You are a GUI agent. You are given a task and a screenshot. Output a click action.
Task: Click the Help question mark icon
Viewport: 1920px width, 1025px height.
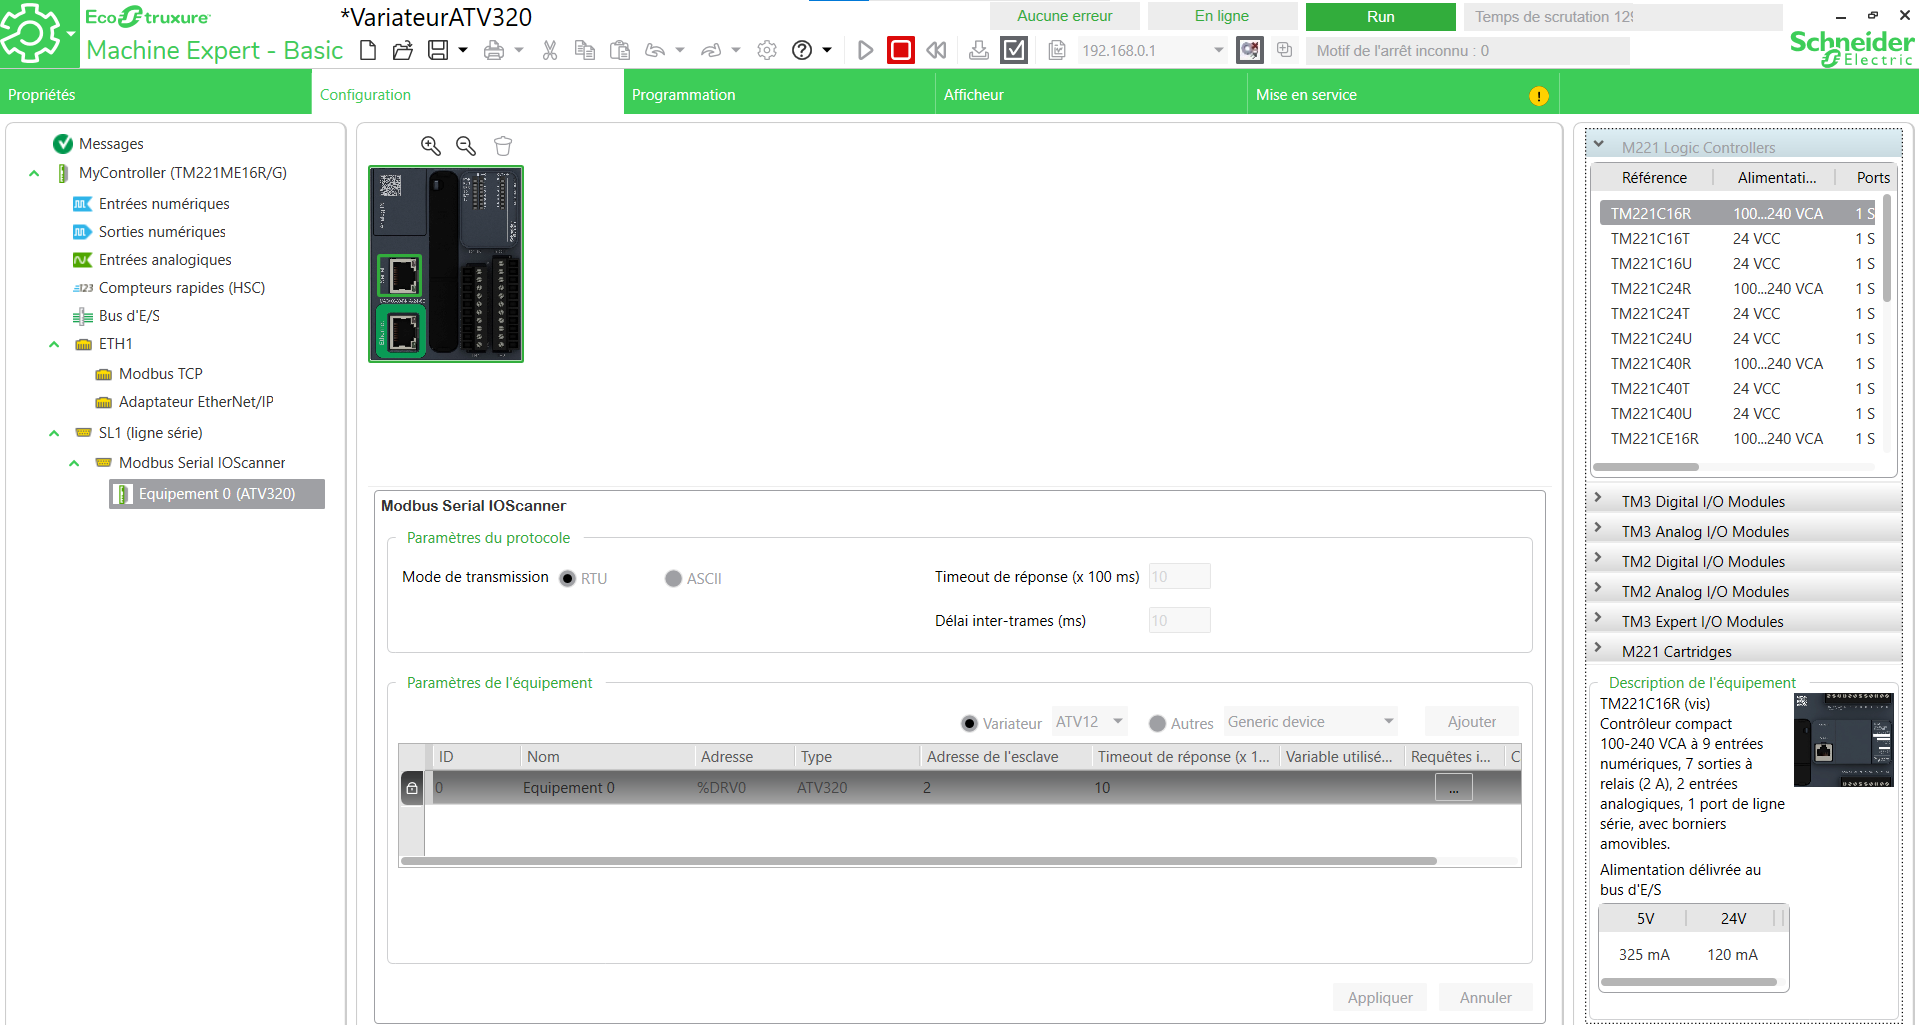pyautogui.click(x=802, y=50)
